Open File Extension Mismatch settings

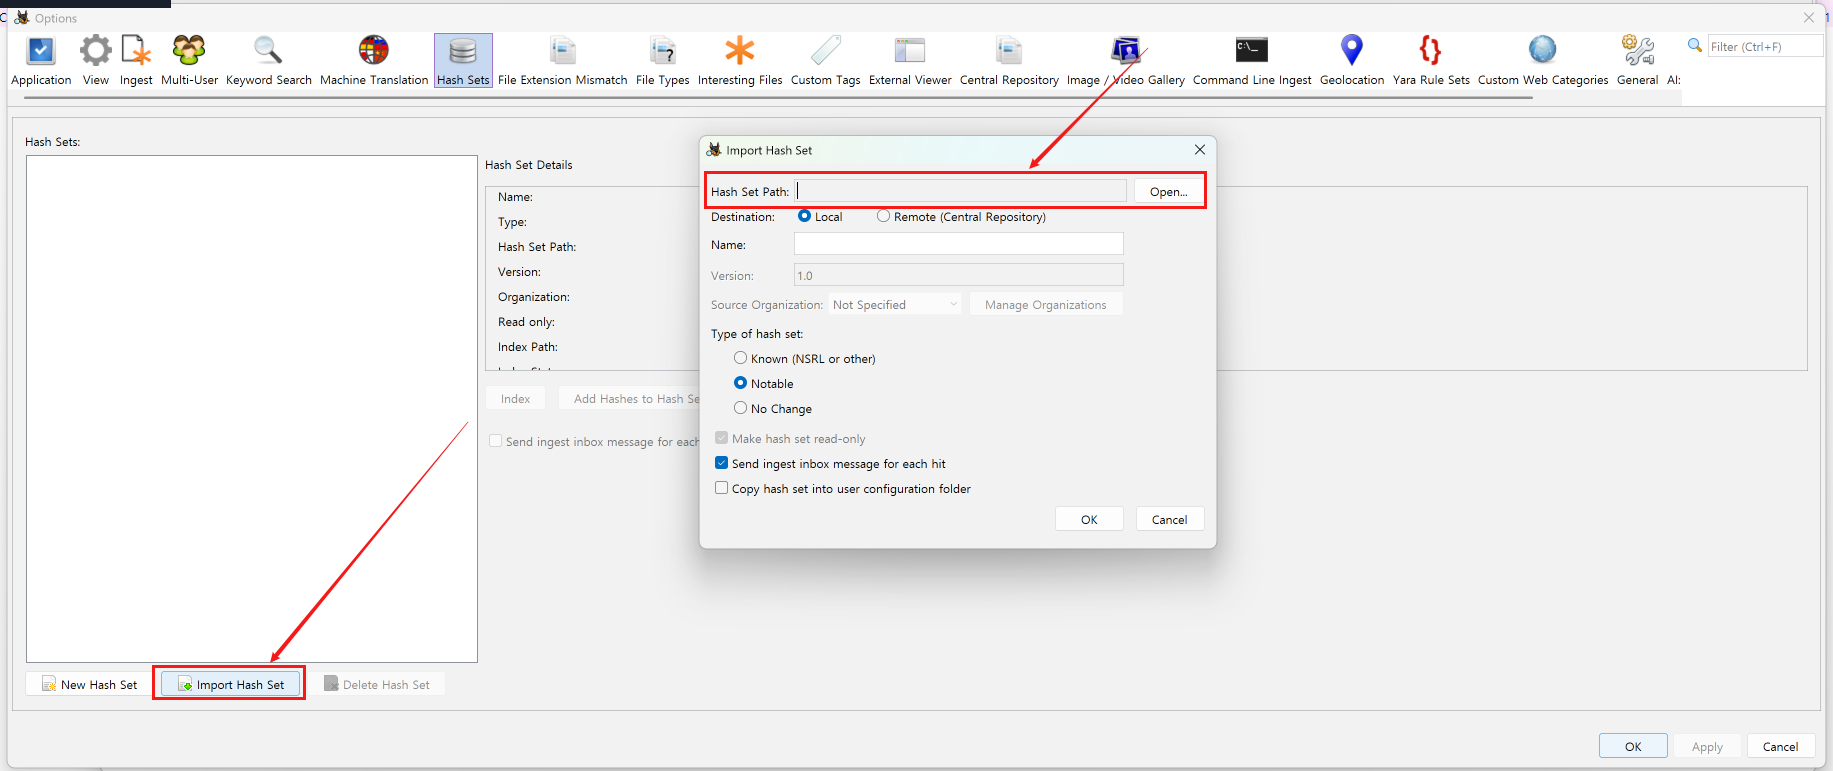point(563,61)
